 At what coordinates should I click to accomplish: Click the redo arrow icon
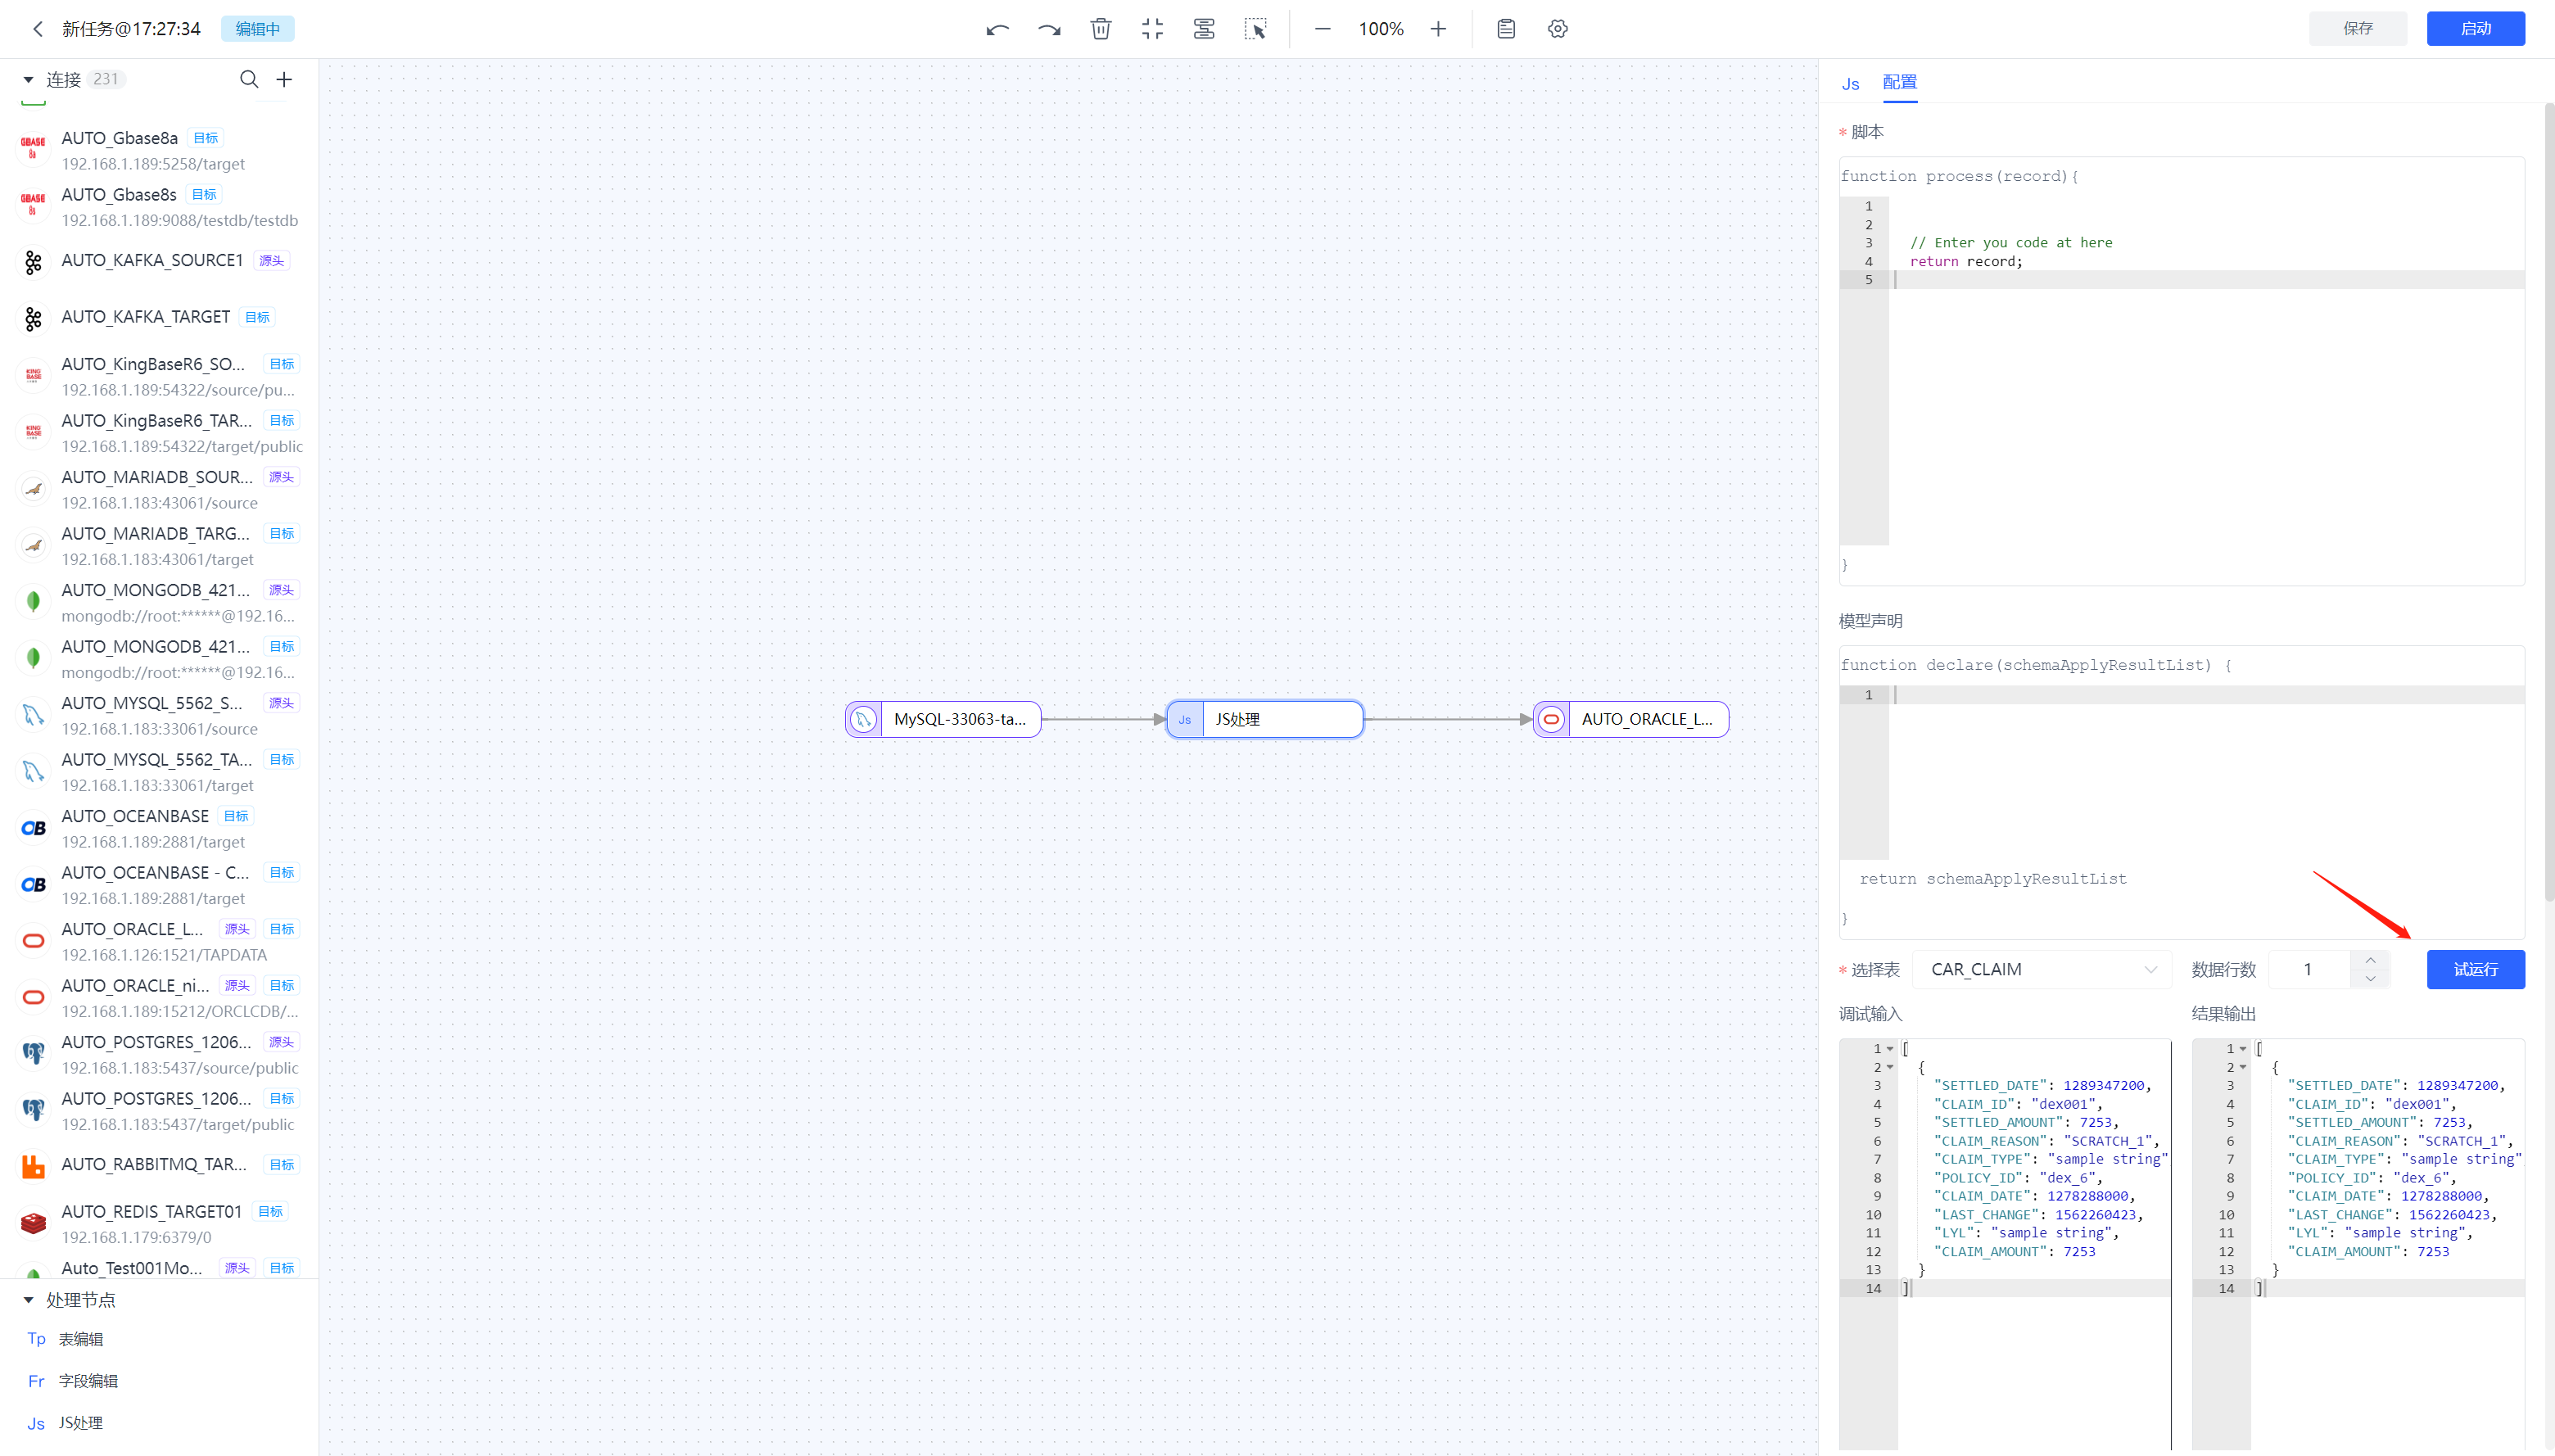(x=1049, y=29)
